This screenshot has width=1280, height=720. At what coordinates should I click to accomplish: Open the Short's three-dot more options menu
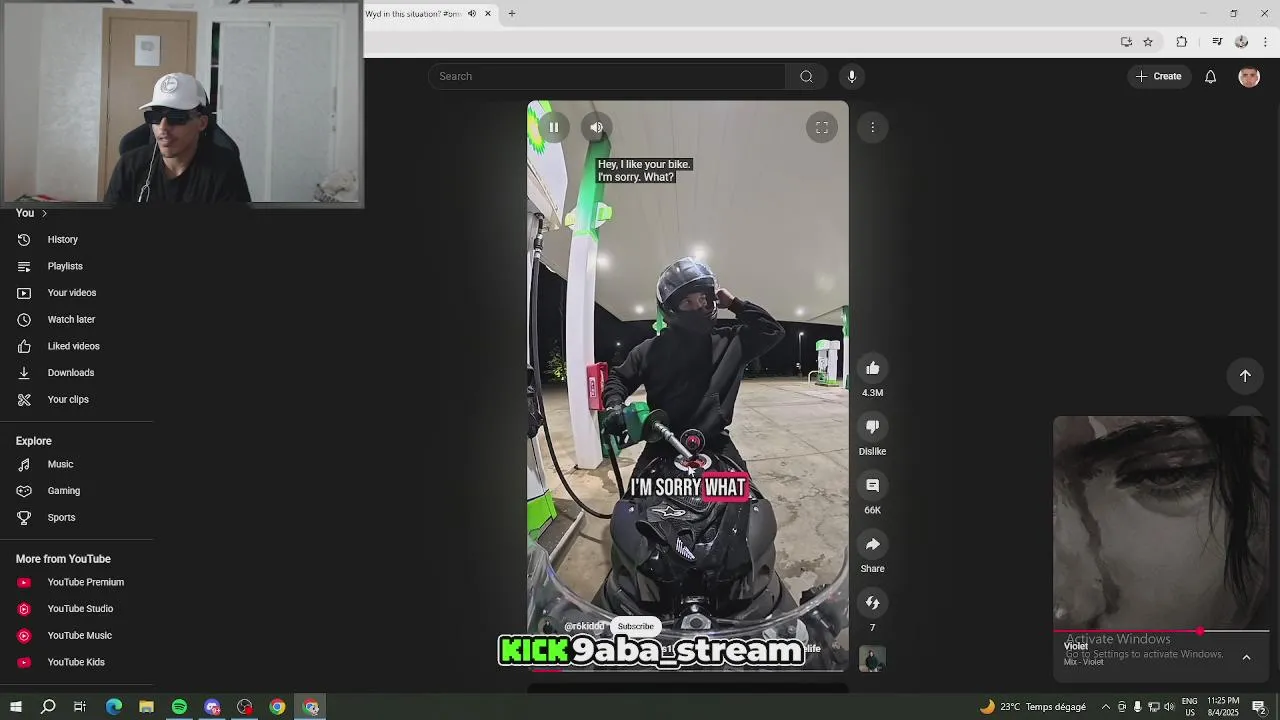point(872,127)
